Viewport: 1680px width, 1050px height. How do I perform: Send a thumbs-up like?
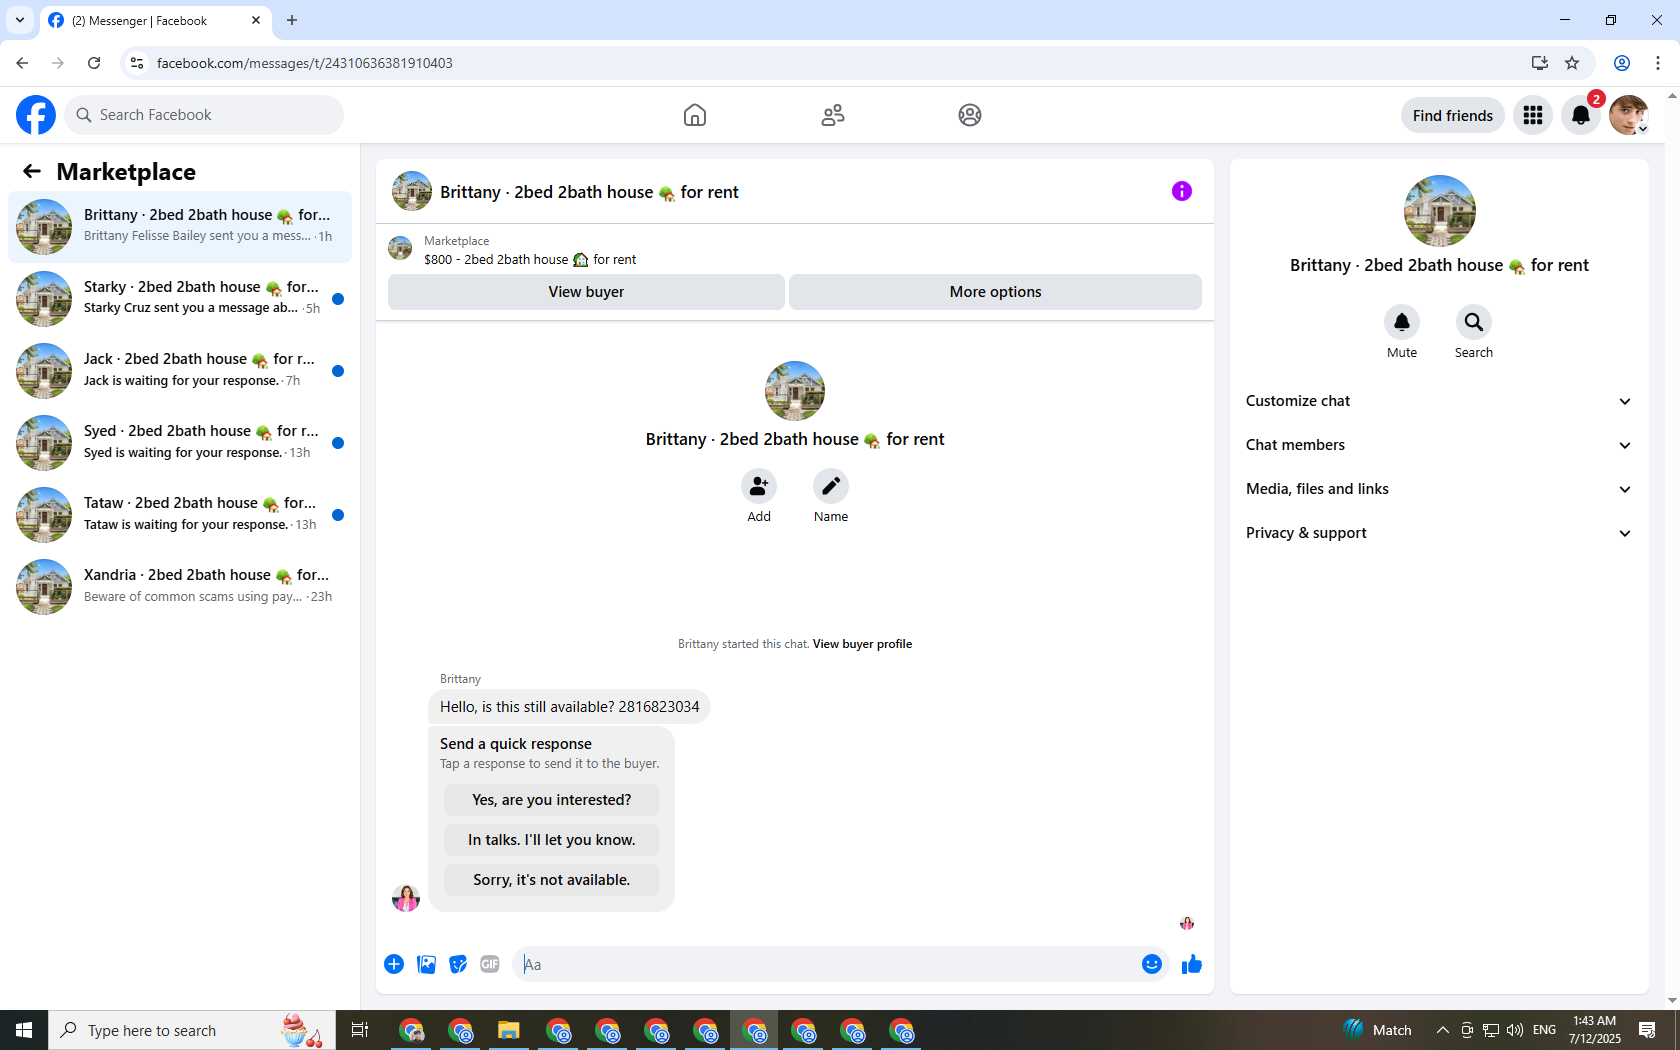1192,964
